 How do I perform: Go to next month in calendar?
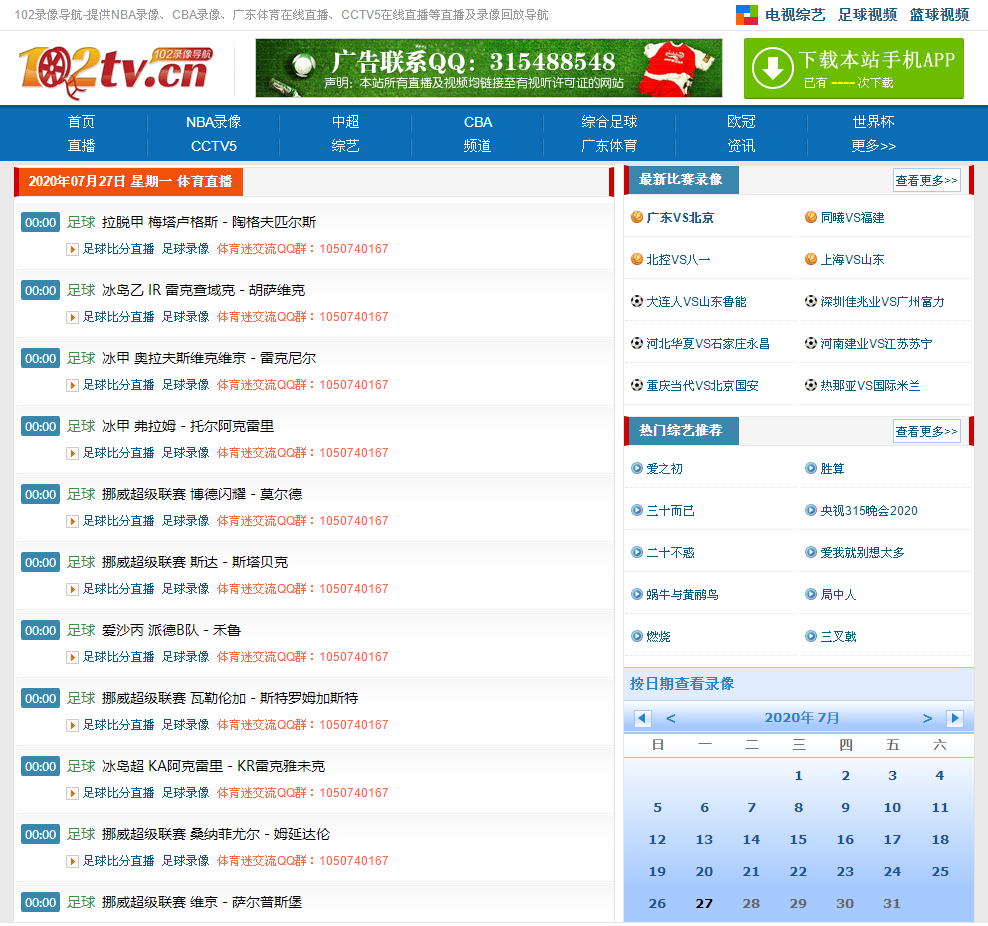(927, 718)
